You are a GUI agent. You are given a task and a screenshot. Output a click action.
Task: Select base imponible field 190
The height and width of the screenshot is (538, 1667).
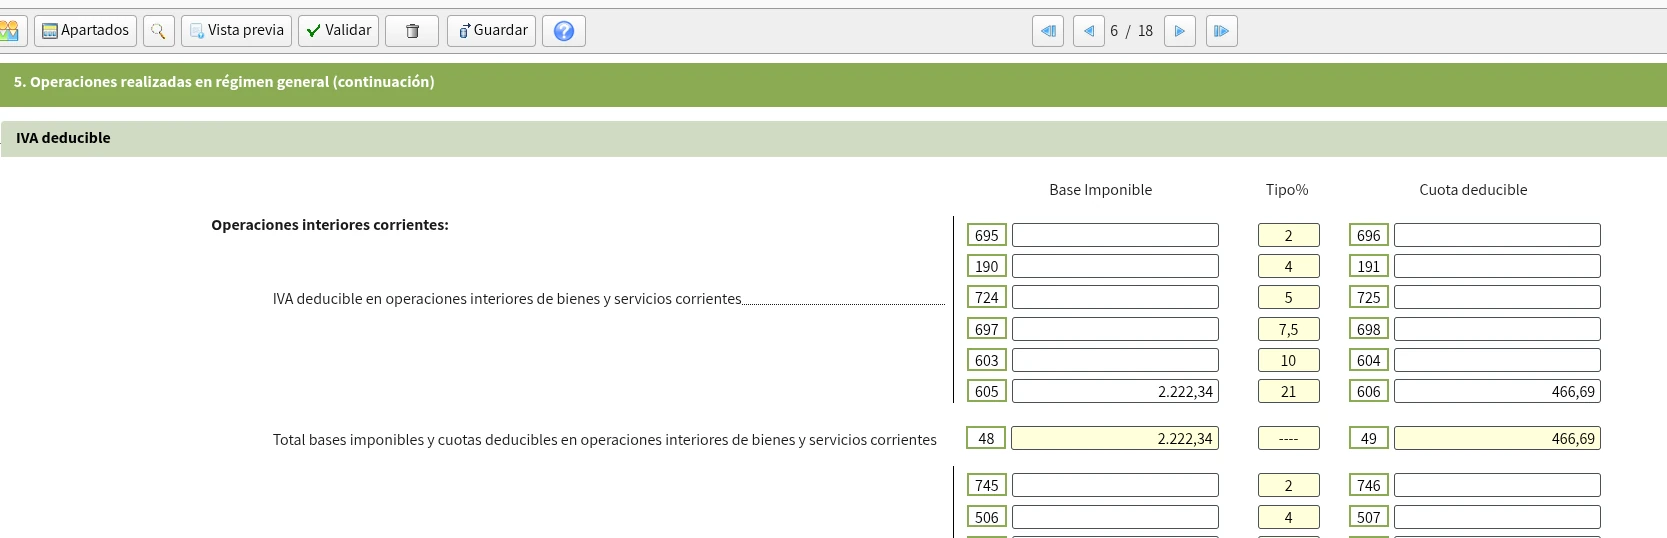coord(1115,266)
